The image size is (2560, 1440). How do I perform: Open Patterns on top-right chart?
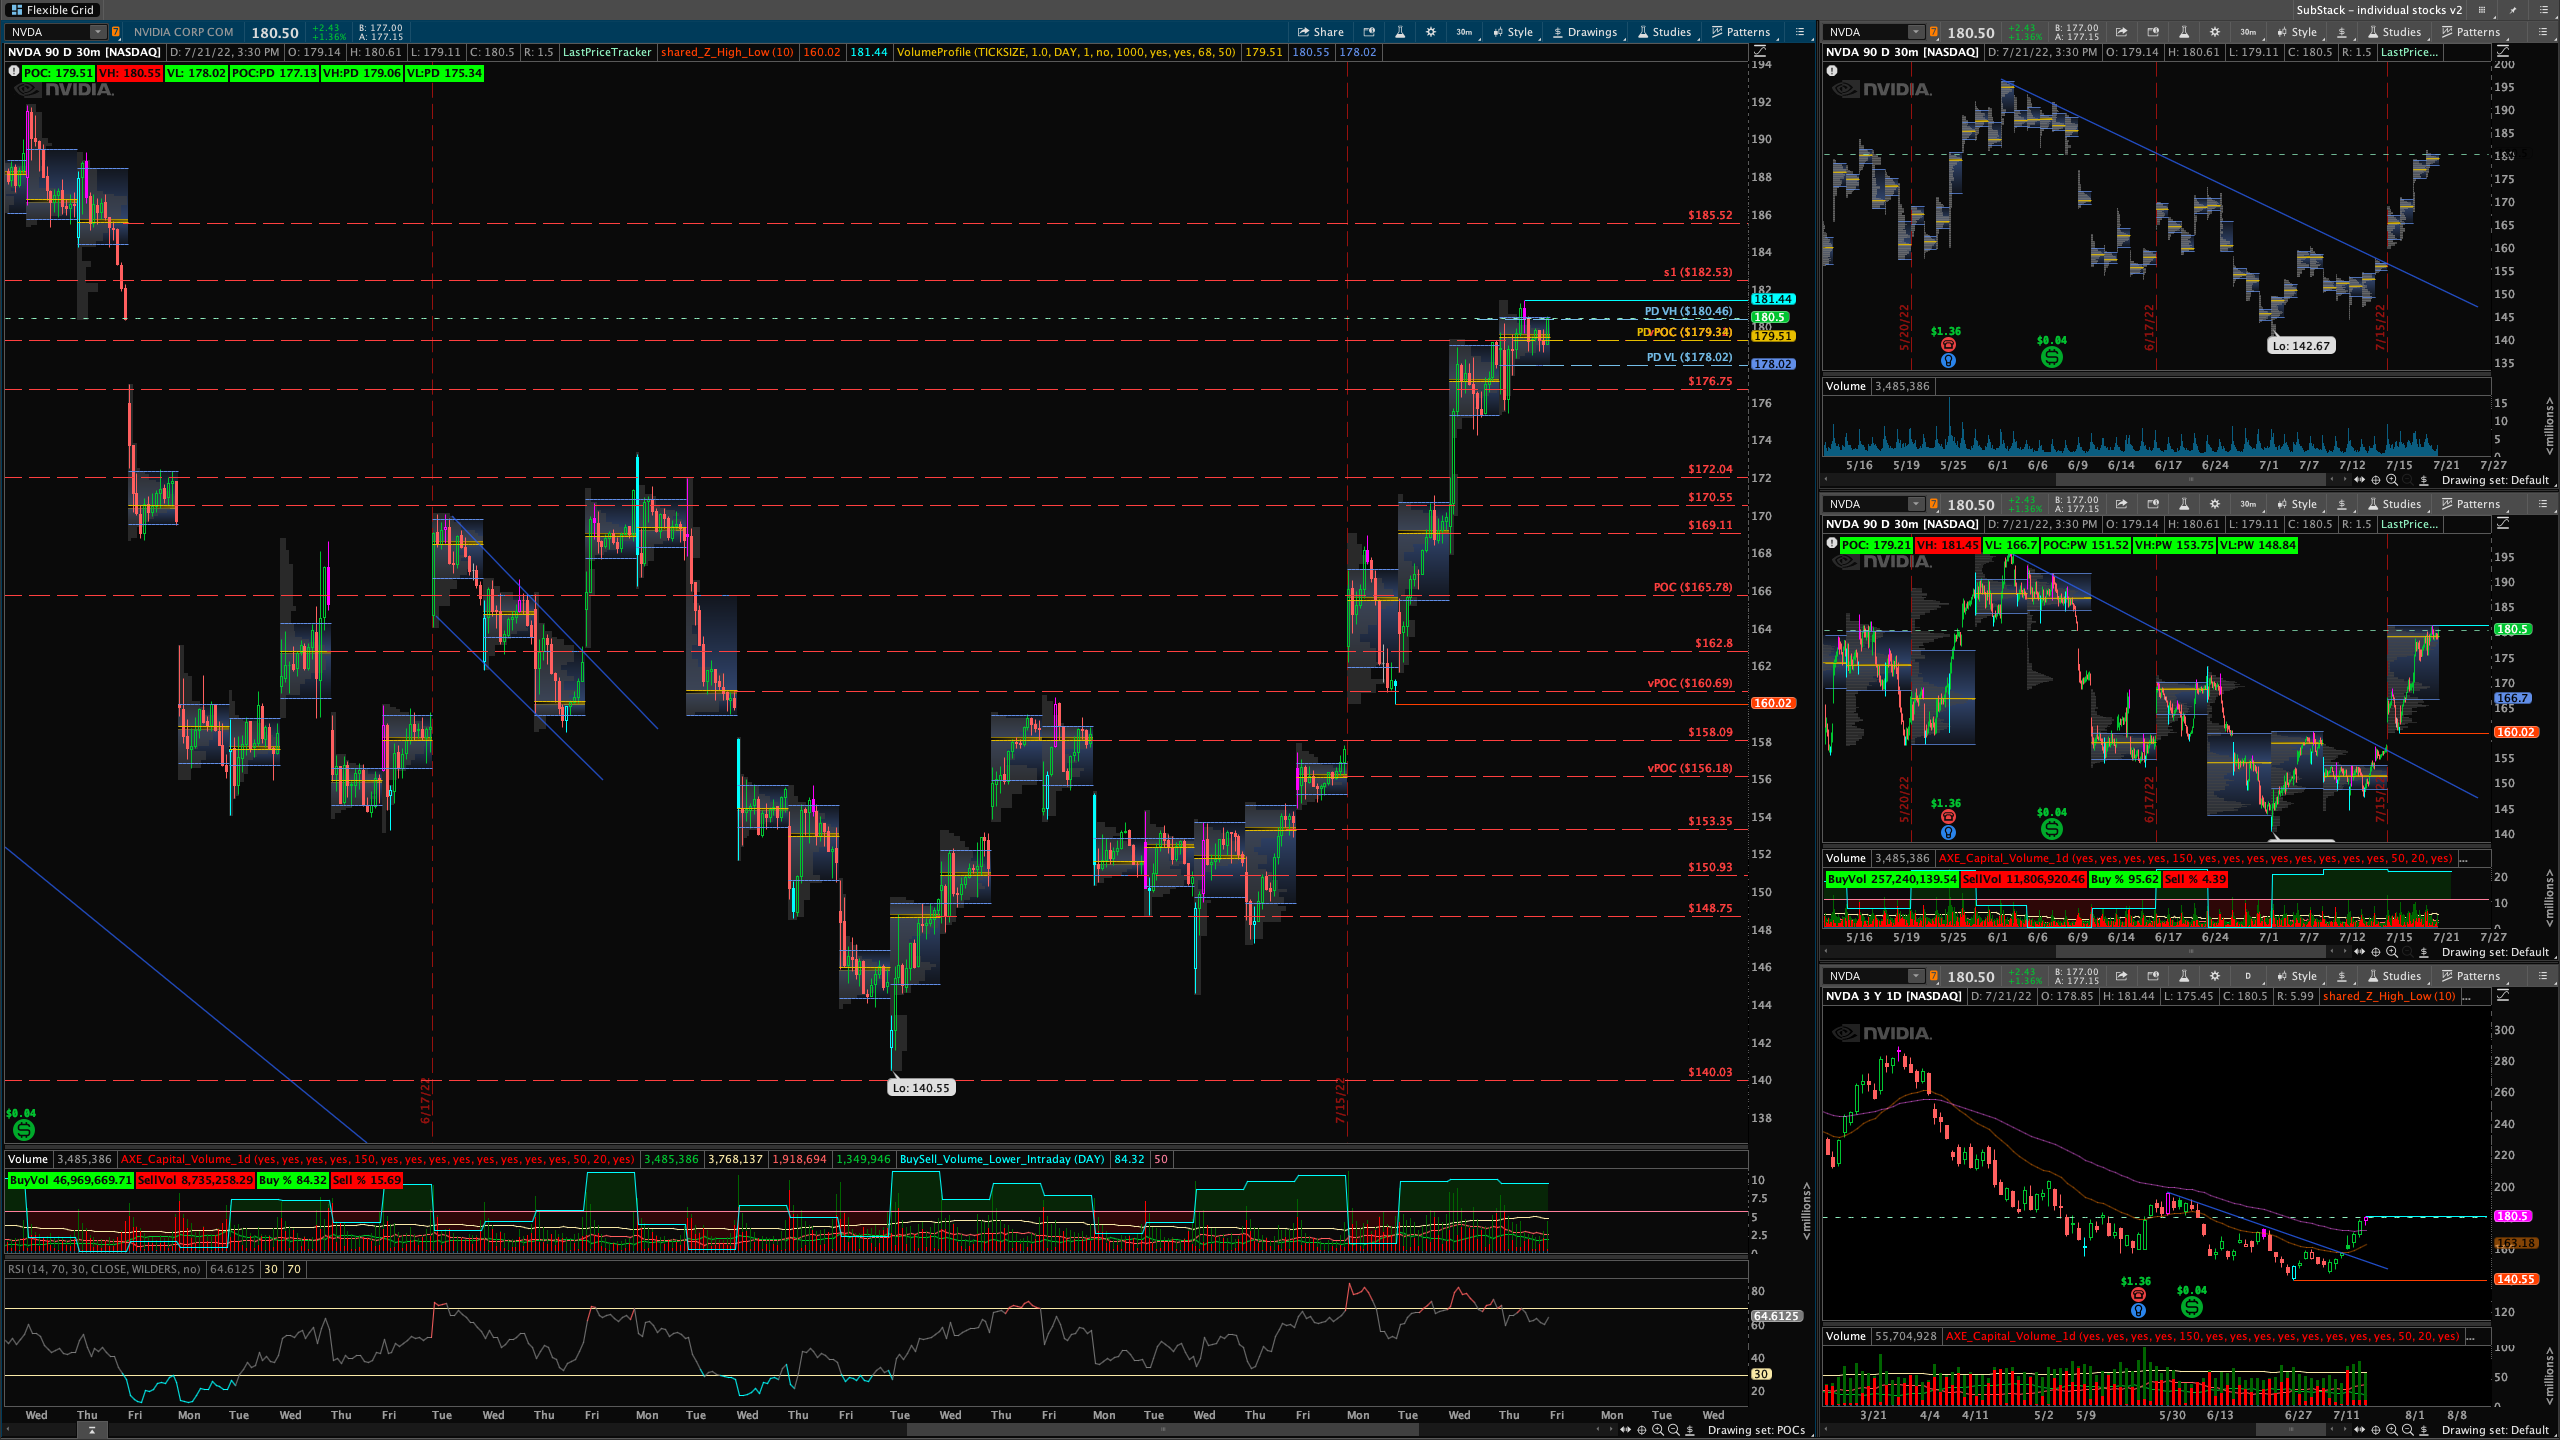pos(2470,32)
